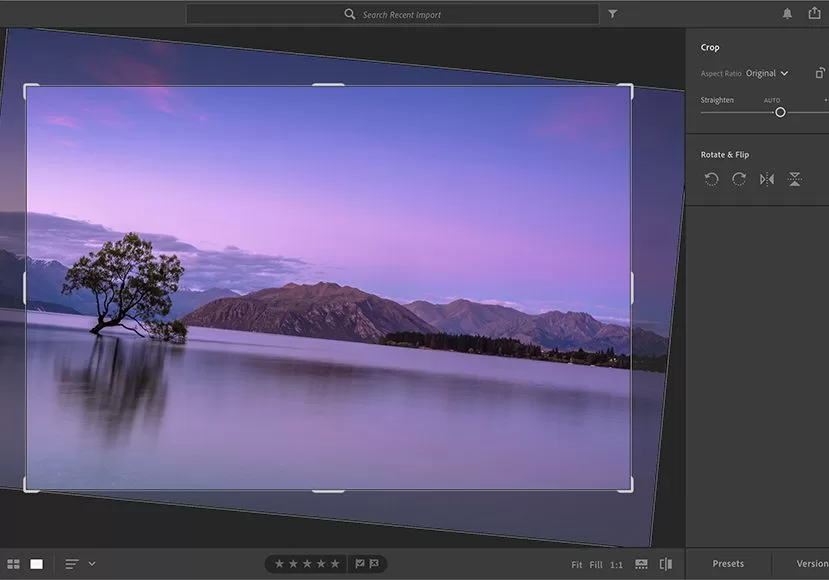The height and width of the screenshot is (580, 829).
Task: Toggle the aspect ratio lock
Action: 820,73
